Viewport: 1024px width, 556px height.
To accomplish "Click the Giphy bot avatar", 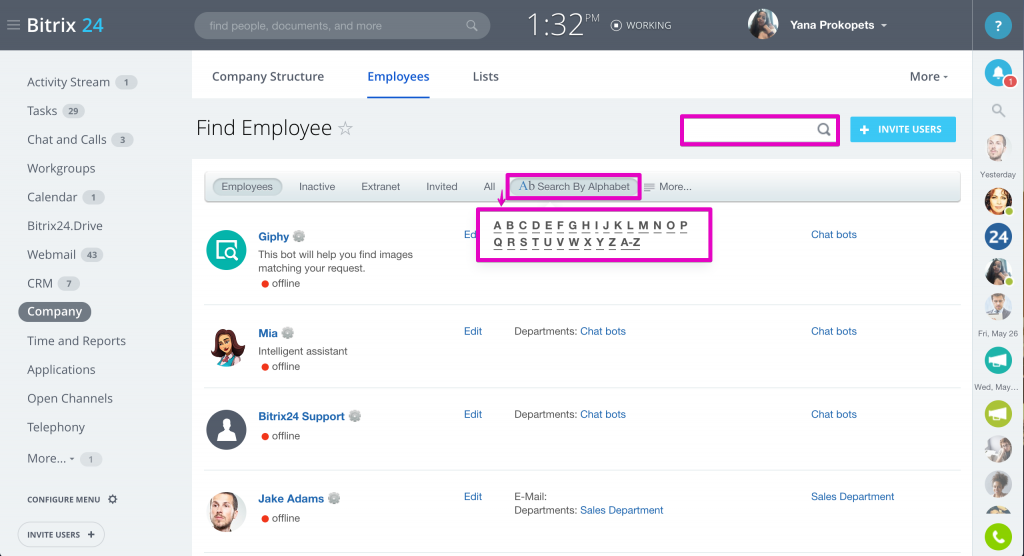I will 226,250.
